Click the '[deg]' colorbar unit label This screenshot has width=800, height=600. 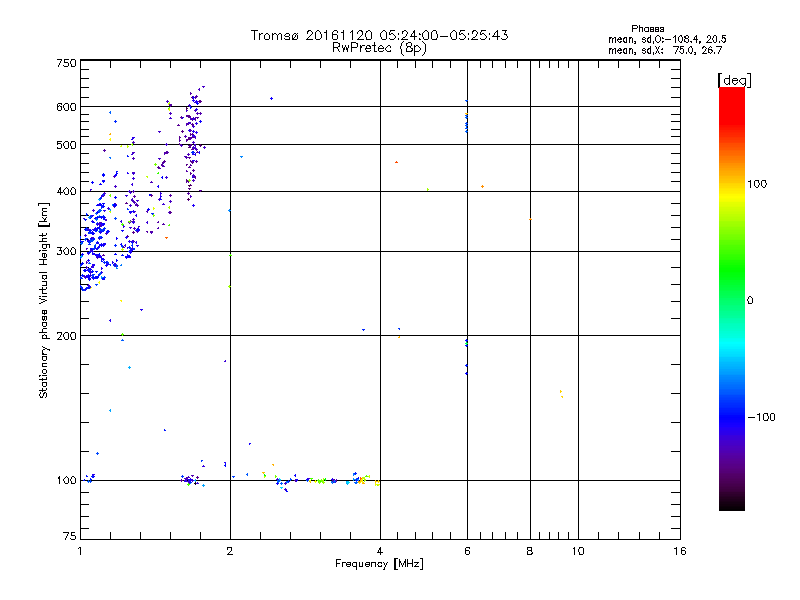734,80
